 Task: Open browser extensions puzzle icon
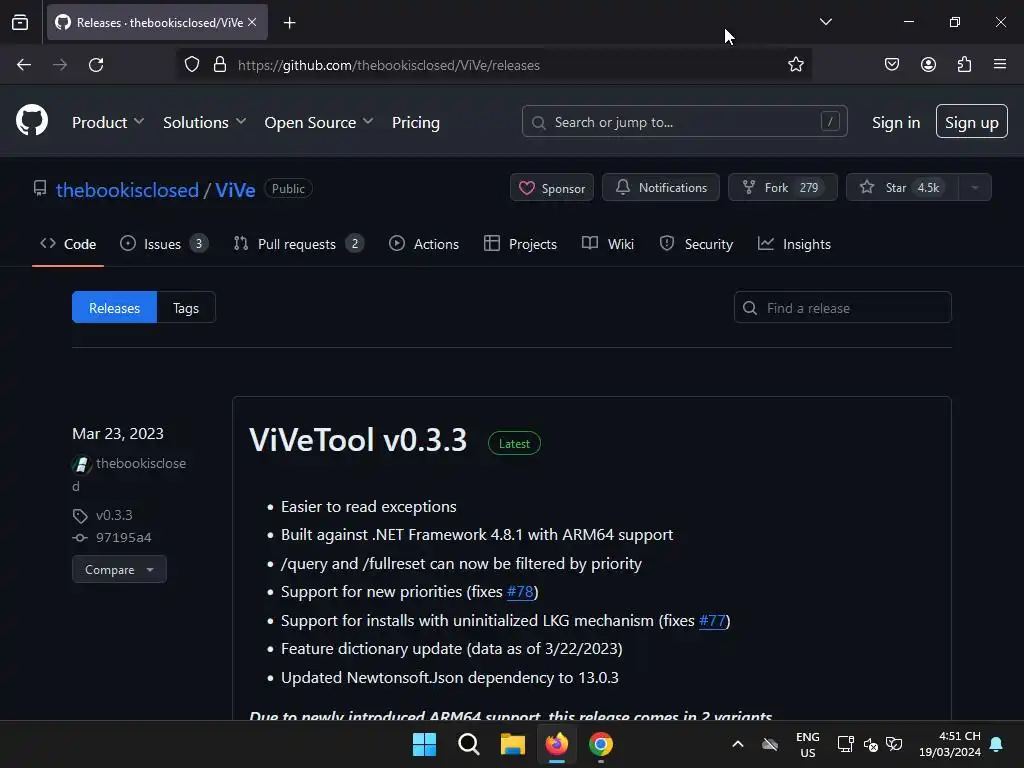coord(964,65)
